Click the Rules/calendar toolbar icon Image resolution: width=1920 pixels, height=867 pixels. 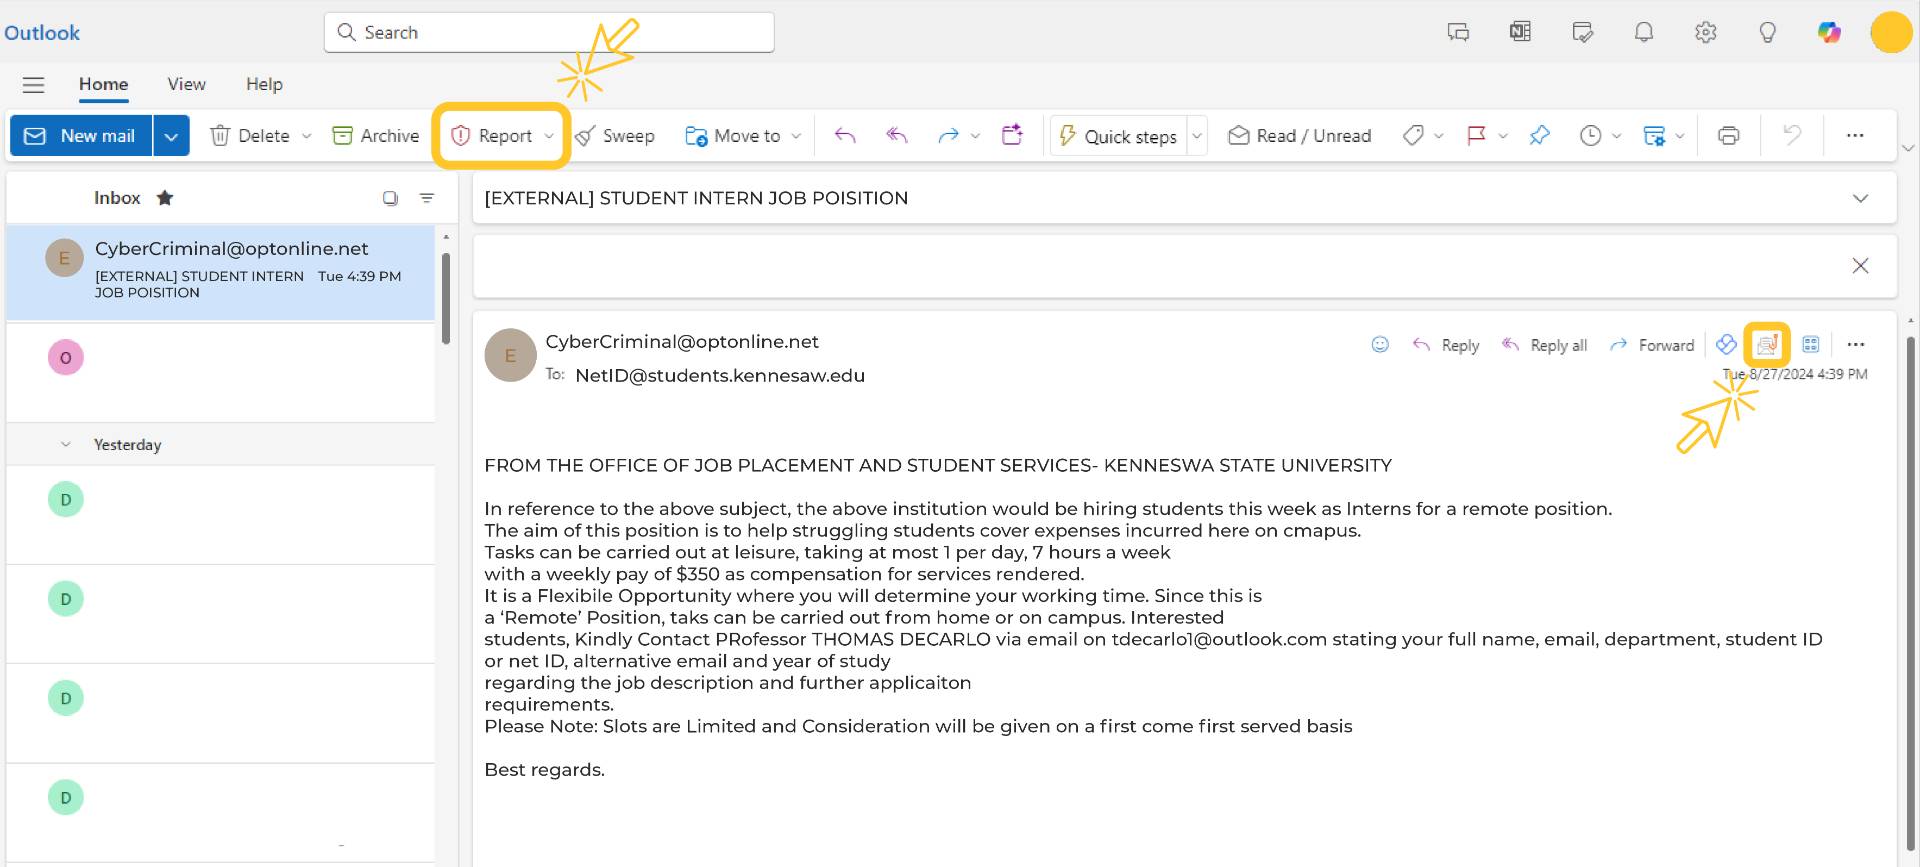[x=1655, y=136]
